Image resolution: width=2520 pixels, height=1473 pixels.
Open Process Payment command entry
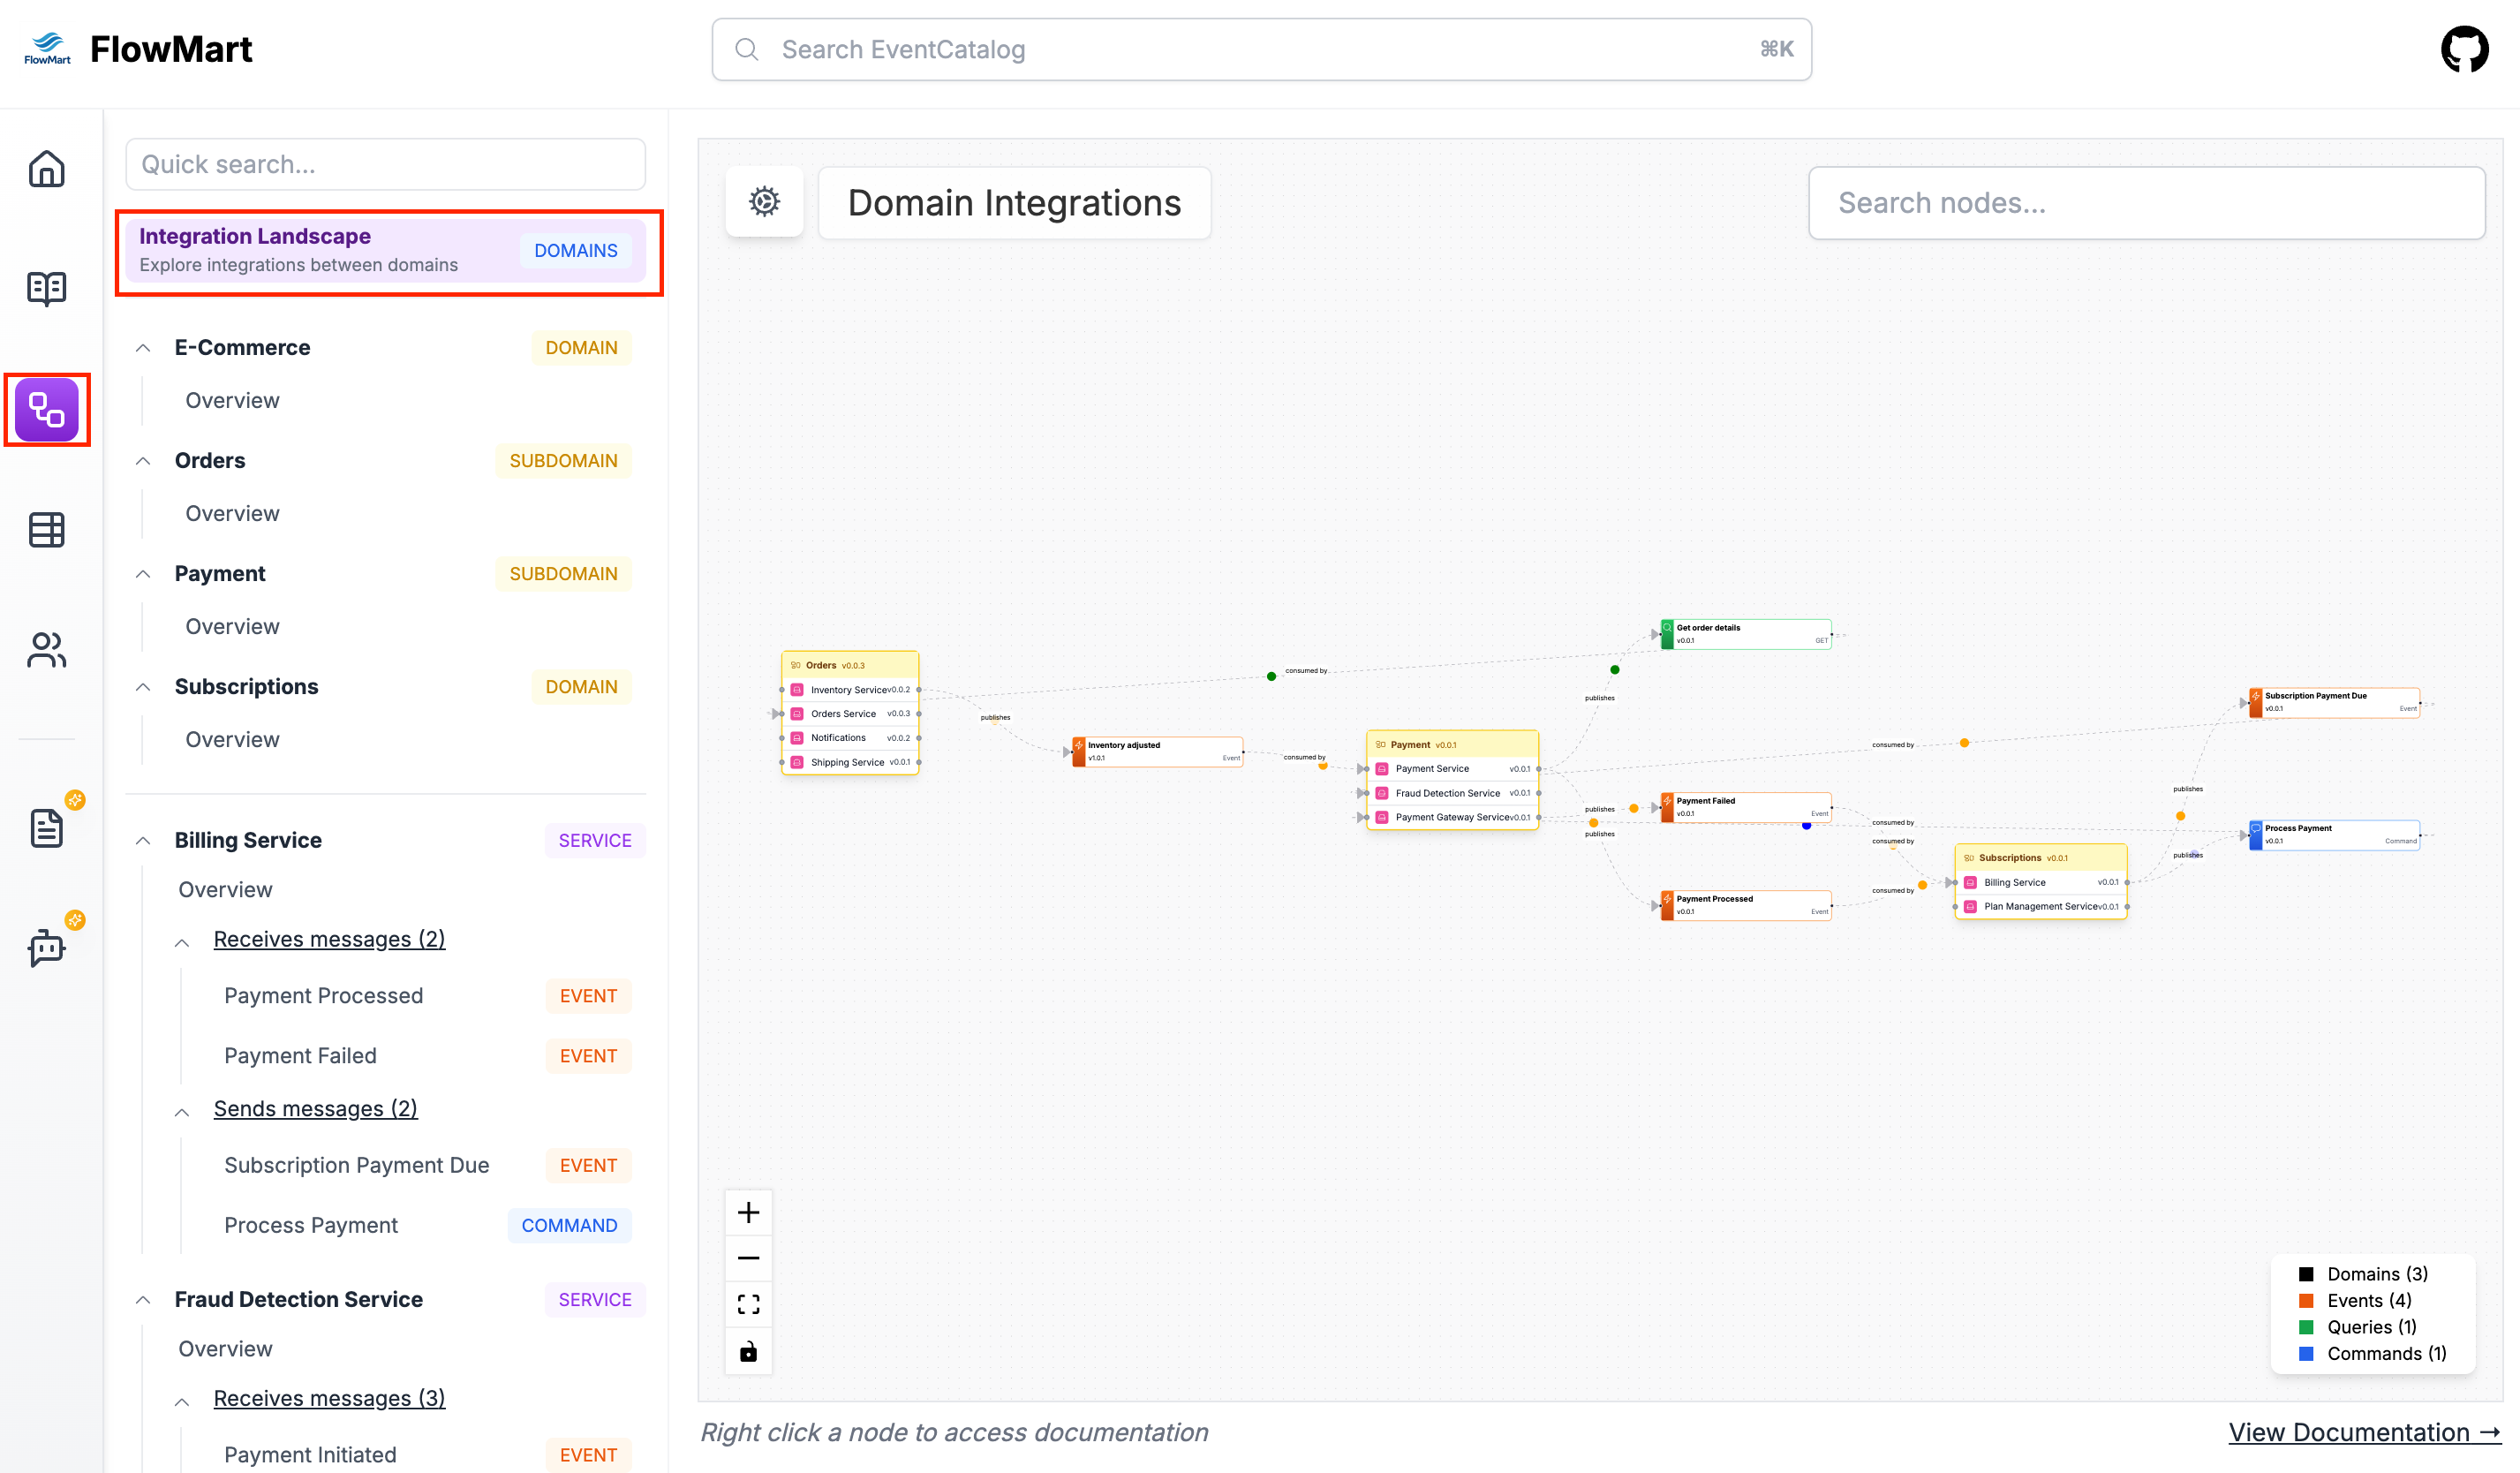tap(311, 1225)
